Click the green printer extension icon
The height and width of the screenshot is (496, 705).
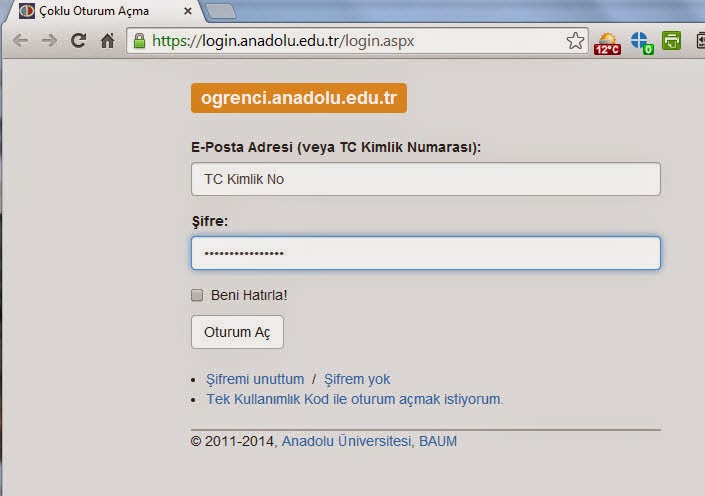coord(672,41)
